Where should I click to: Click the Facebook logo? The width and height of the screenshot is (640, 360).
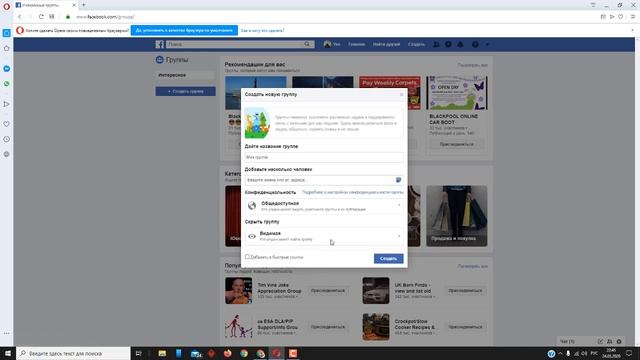click(x=160, y=44)
